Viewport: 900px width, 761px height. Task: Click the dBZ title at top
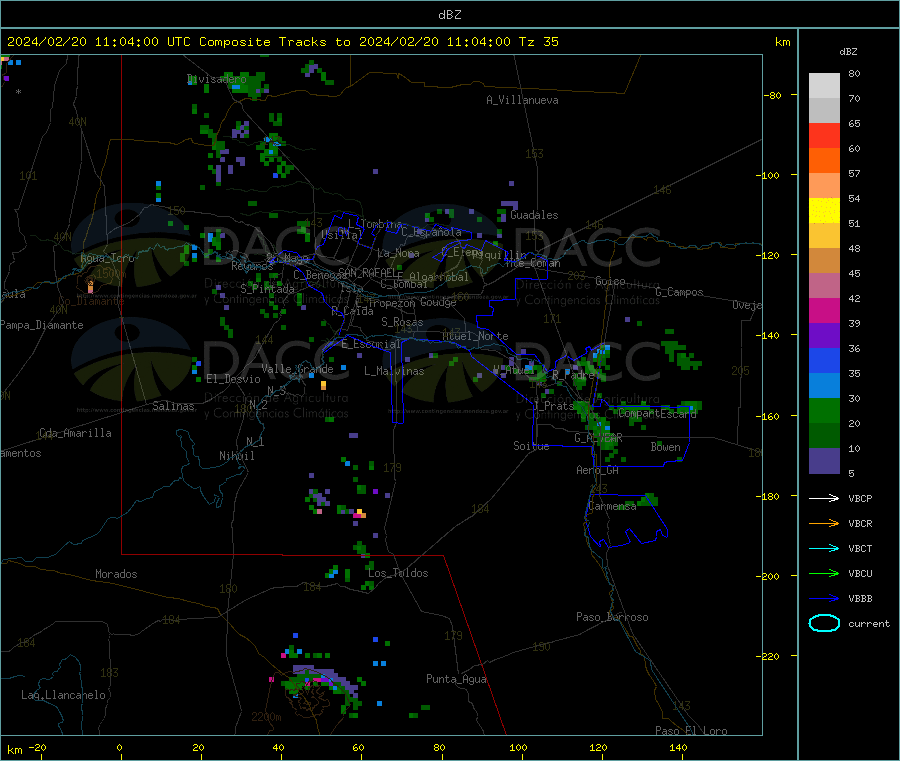click(449, 15)
